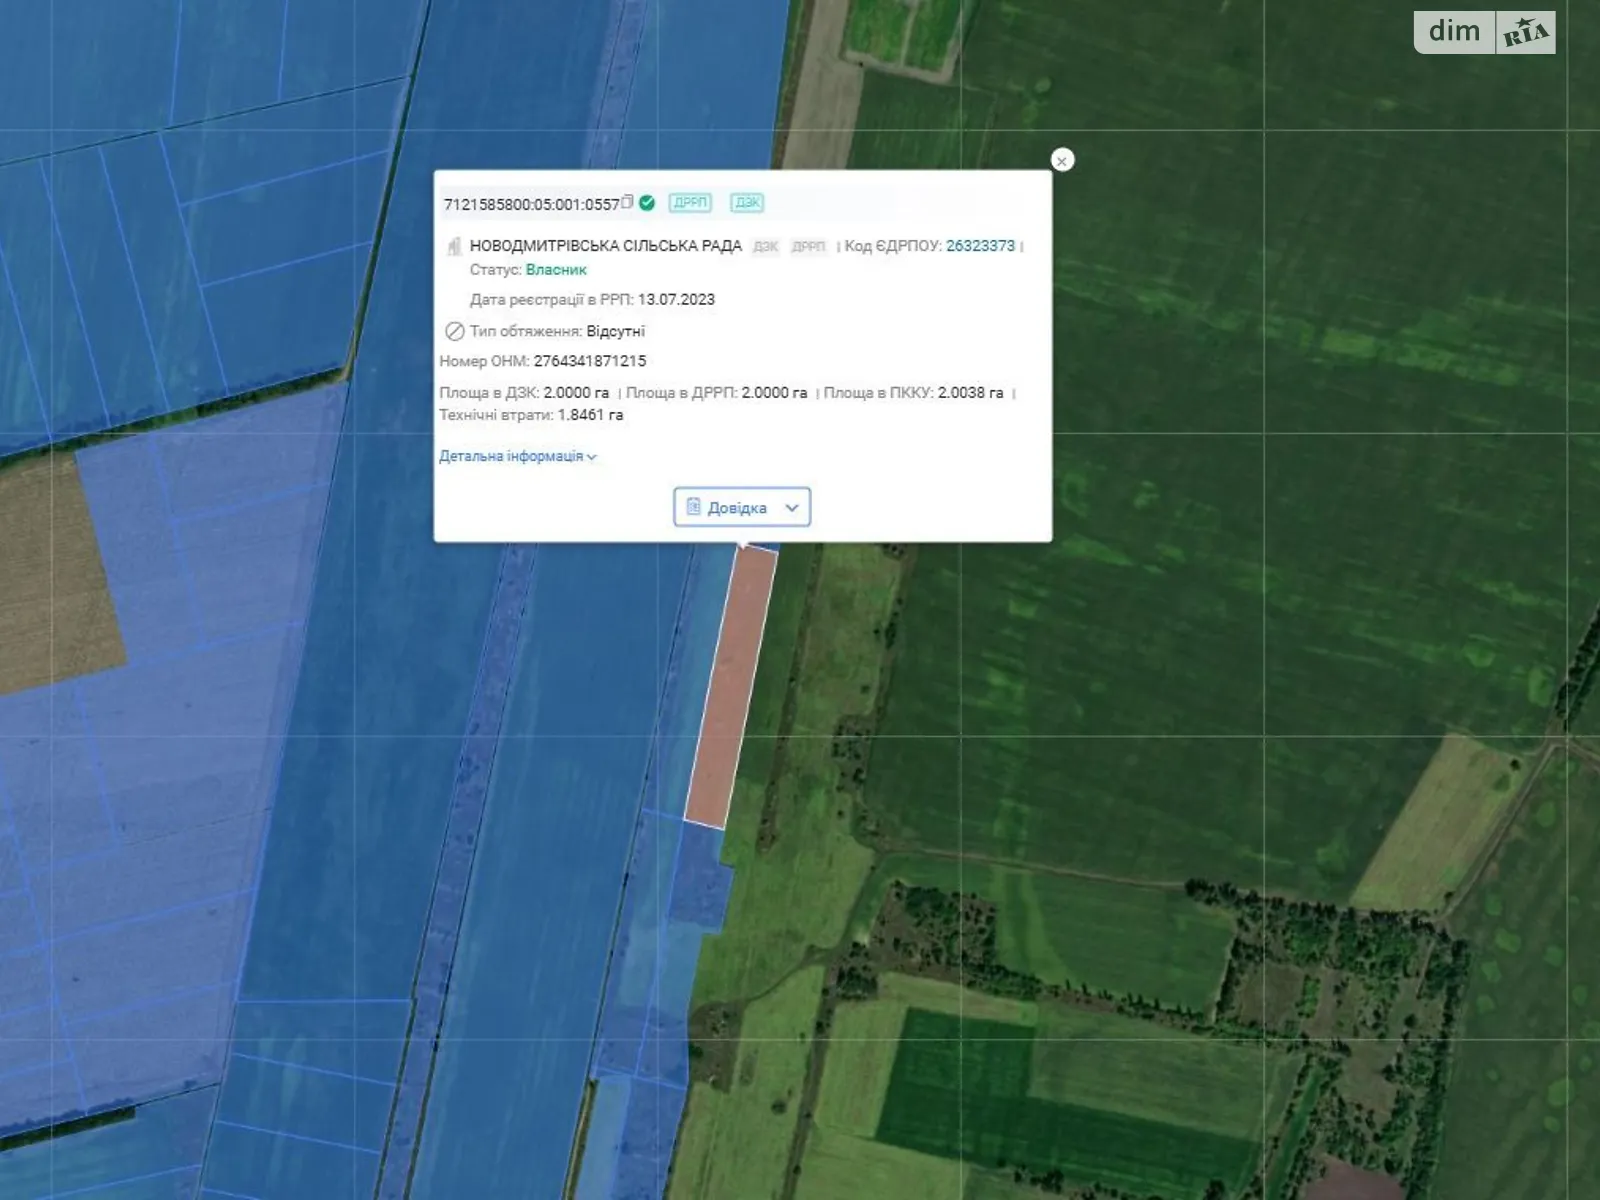Click the owner name НОВОДМИТРІВСЬКА СІЛЬСЬКА РАДА
The width and height of the screenshot is (1600, 1200).
tap(605, 246)
